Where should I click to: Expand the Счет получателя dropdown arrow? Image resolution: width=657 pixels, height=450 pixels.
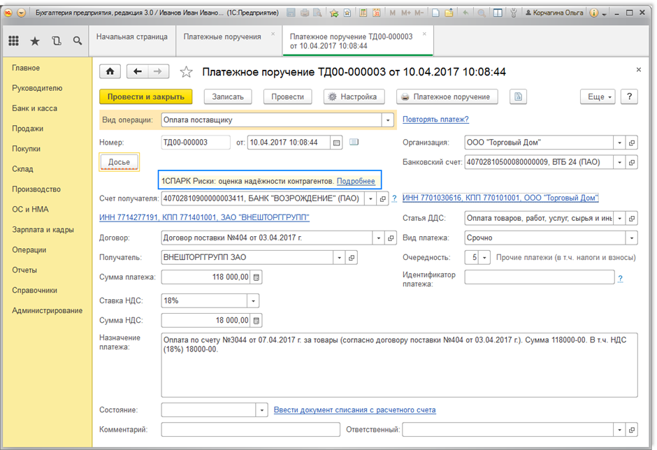[370, 199]
